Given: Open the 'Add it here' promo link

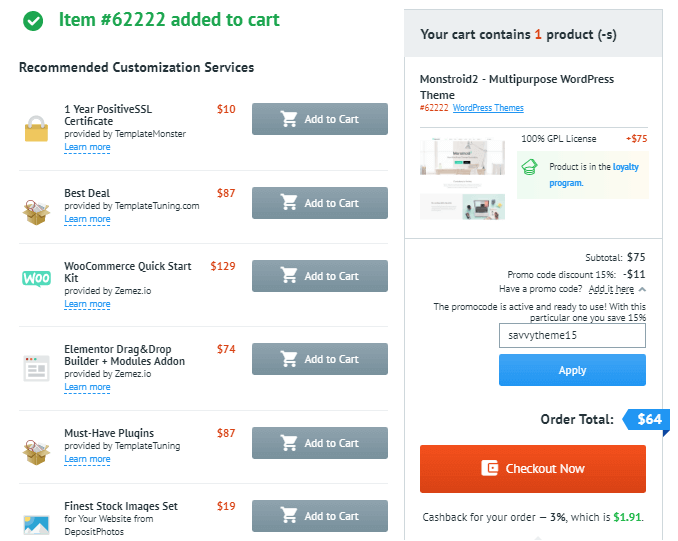Looking at the screenshot, I should [611, 289].
